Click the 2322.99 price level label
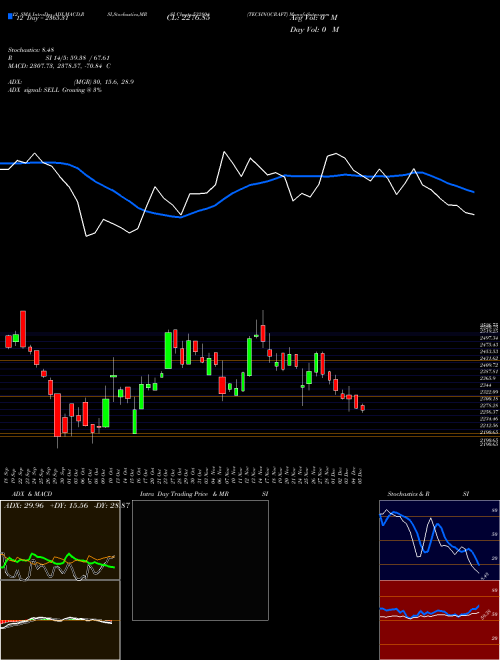Screen dimensions: 500x660 click(489, 392)
